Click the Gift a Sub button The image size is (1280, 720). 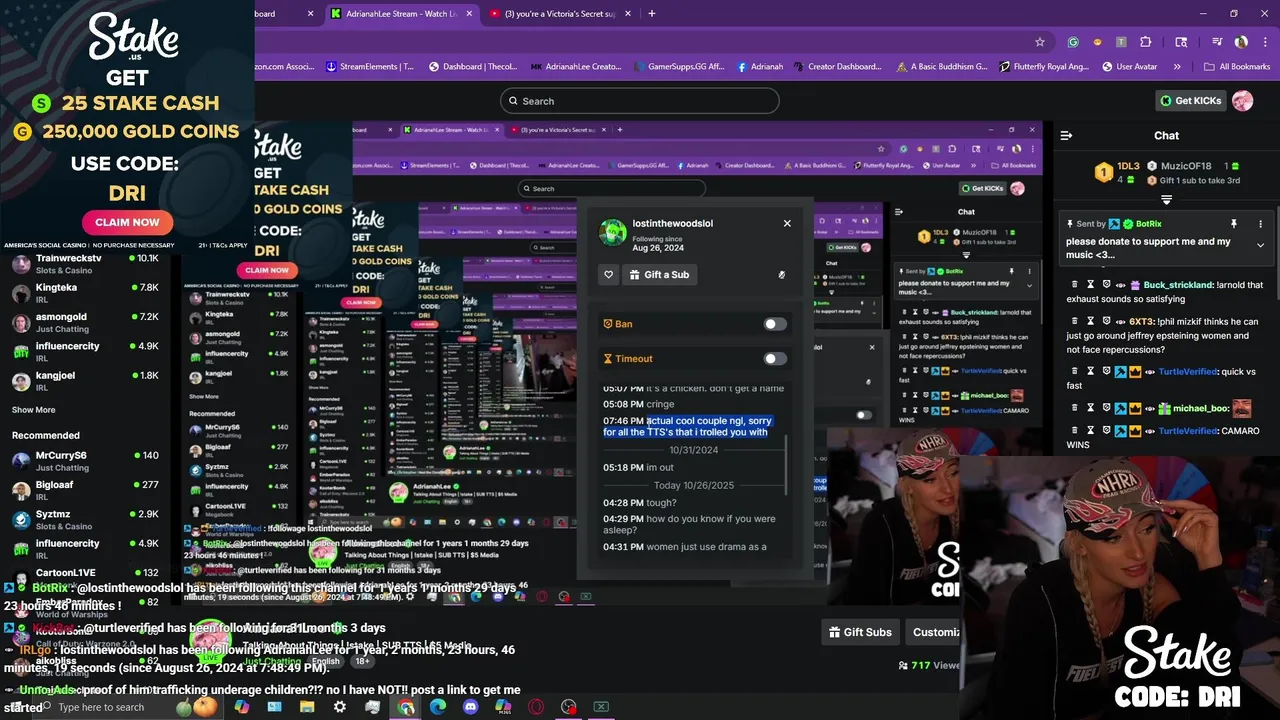[x=659, y=274]
